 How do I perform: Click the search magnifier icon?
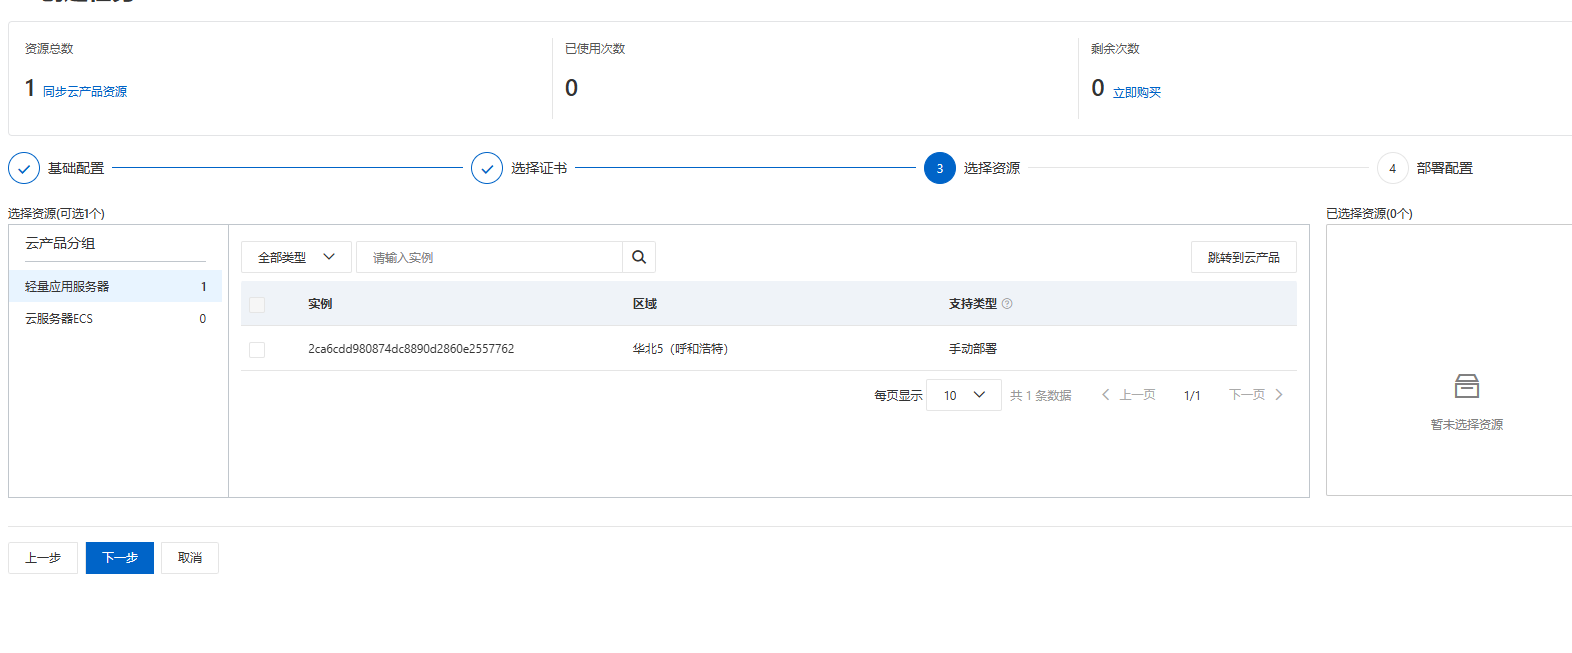coord(639,257)
